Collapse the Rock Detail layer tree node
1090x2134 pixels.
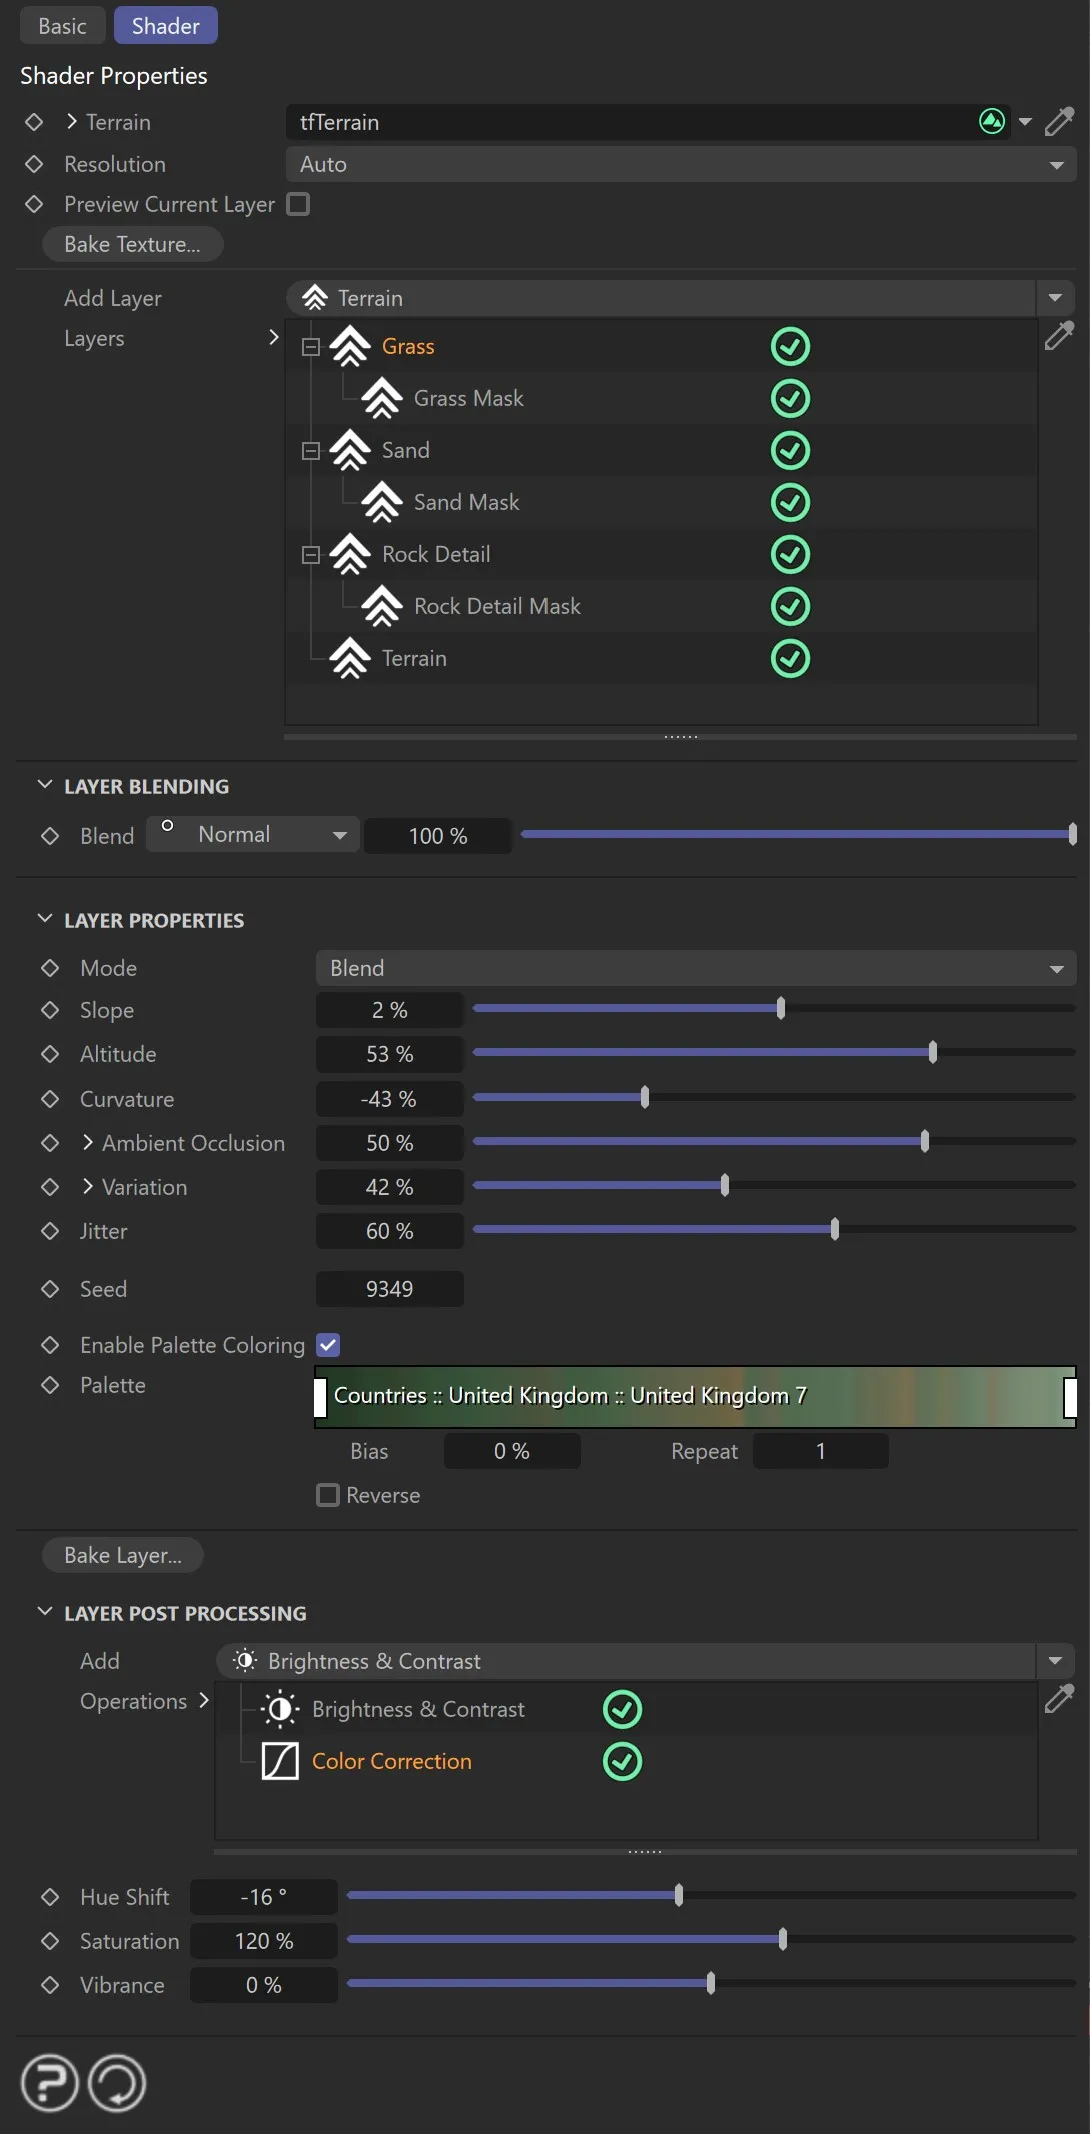311,555
